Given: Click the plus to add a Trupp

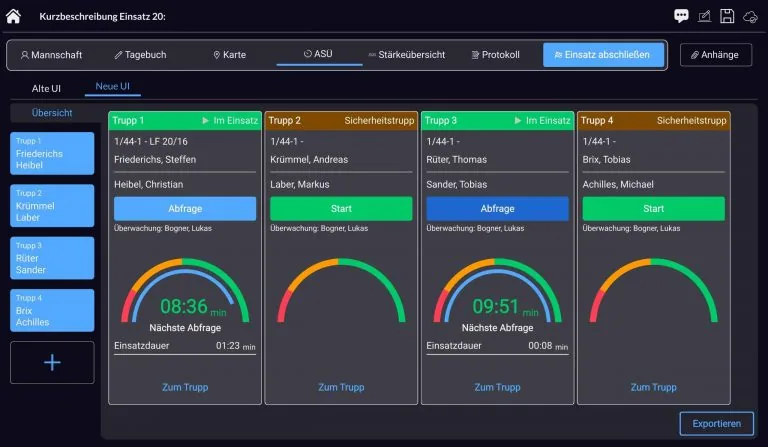Looking at the screenshot, I should point(52,362).
